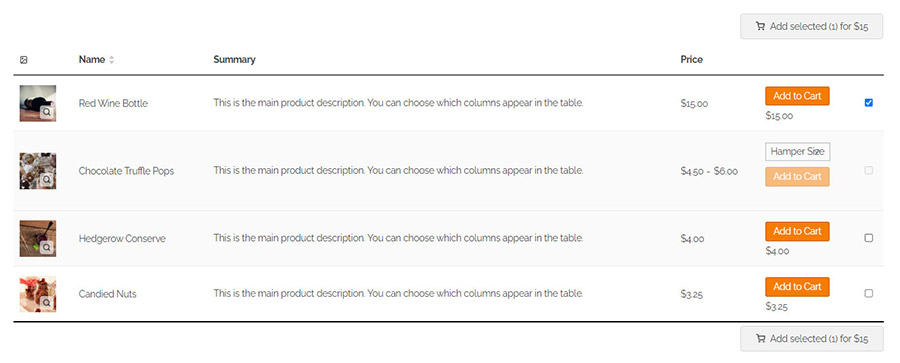
Task: Tick the Hedgerow Conserve checkbox
Action: tap(868, 238)
